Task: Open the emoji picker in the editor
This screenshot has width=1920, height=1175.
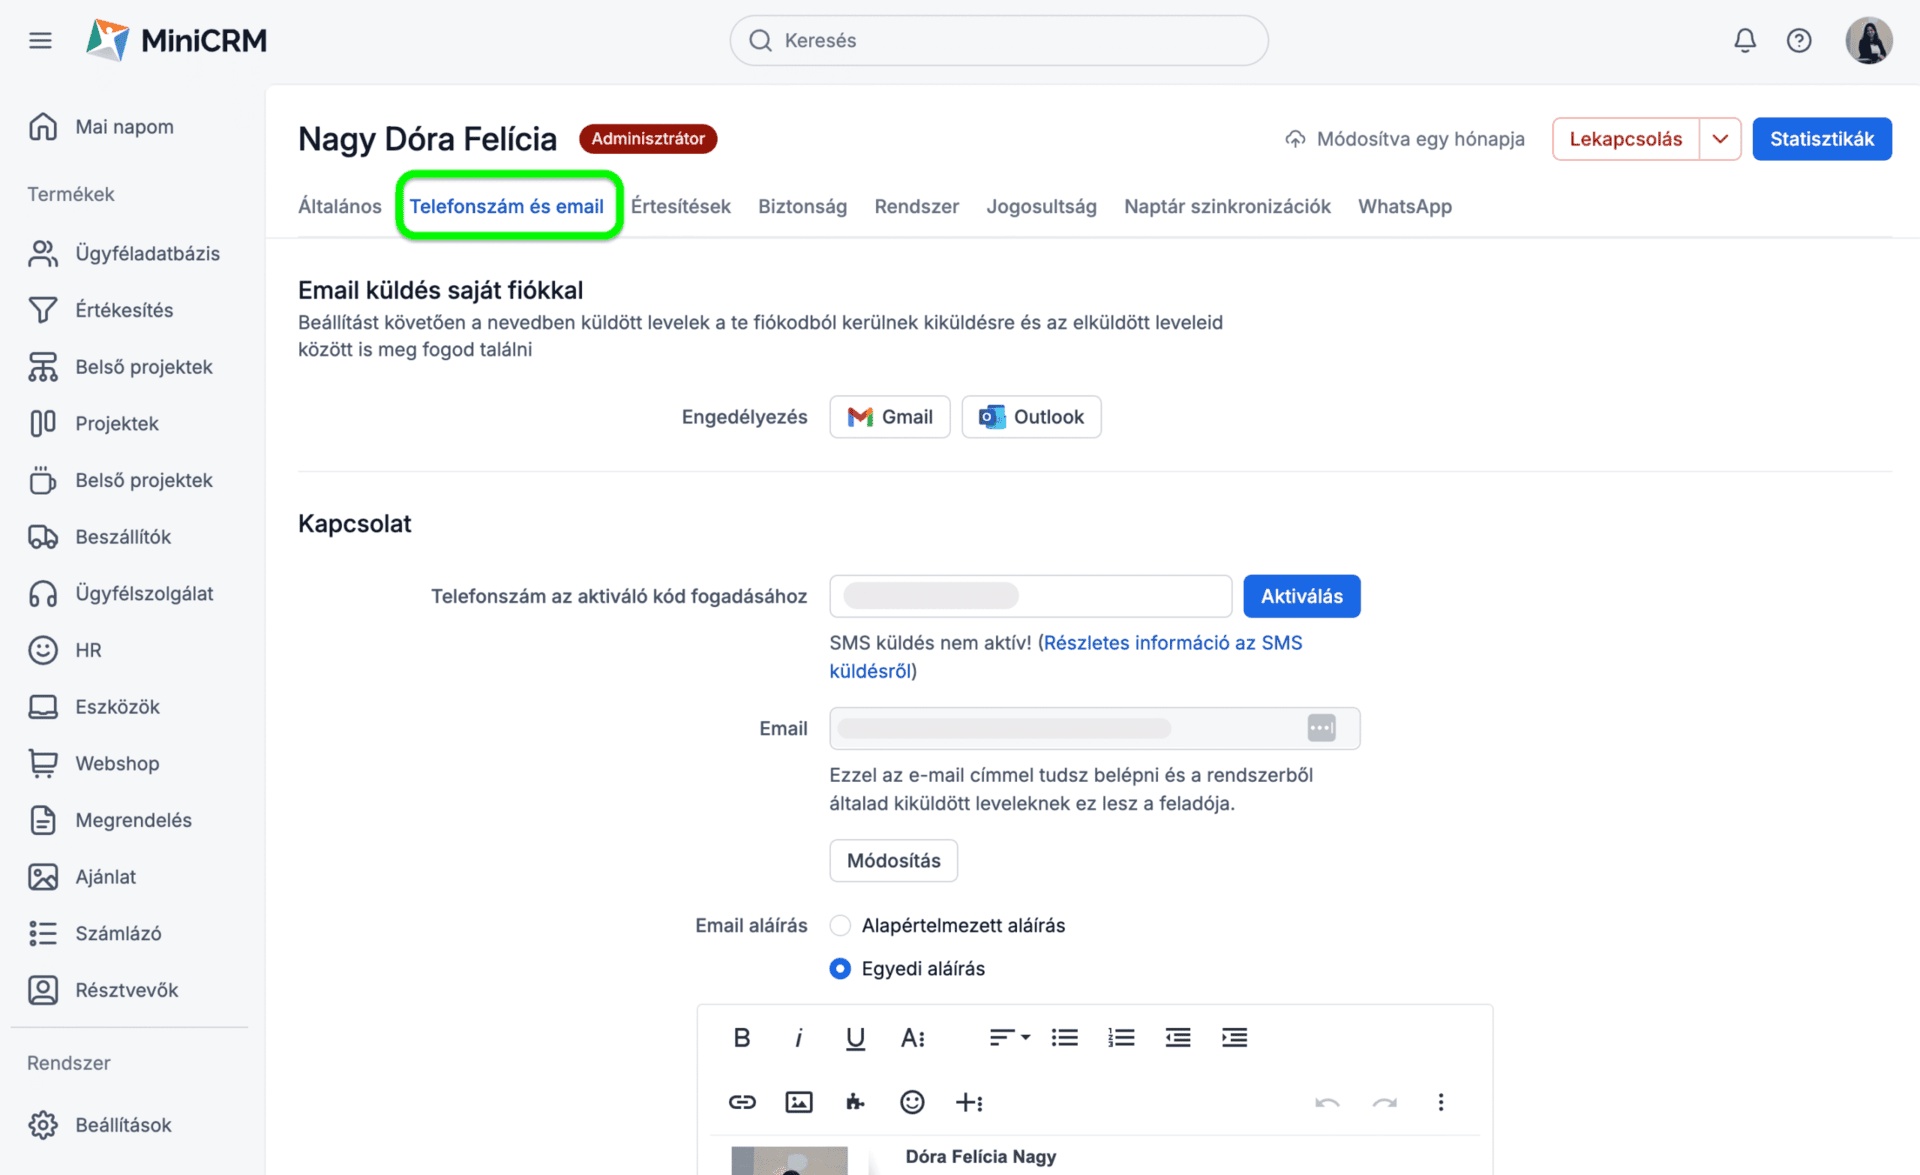Action: [x=911, y=1102]
